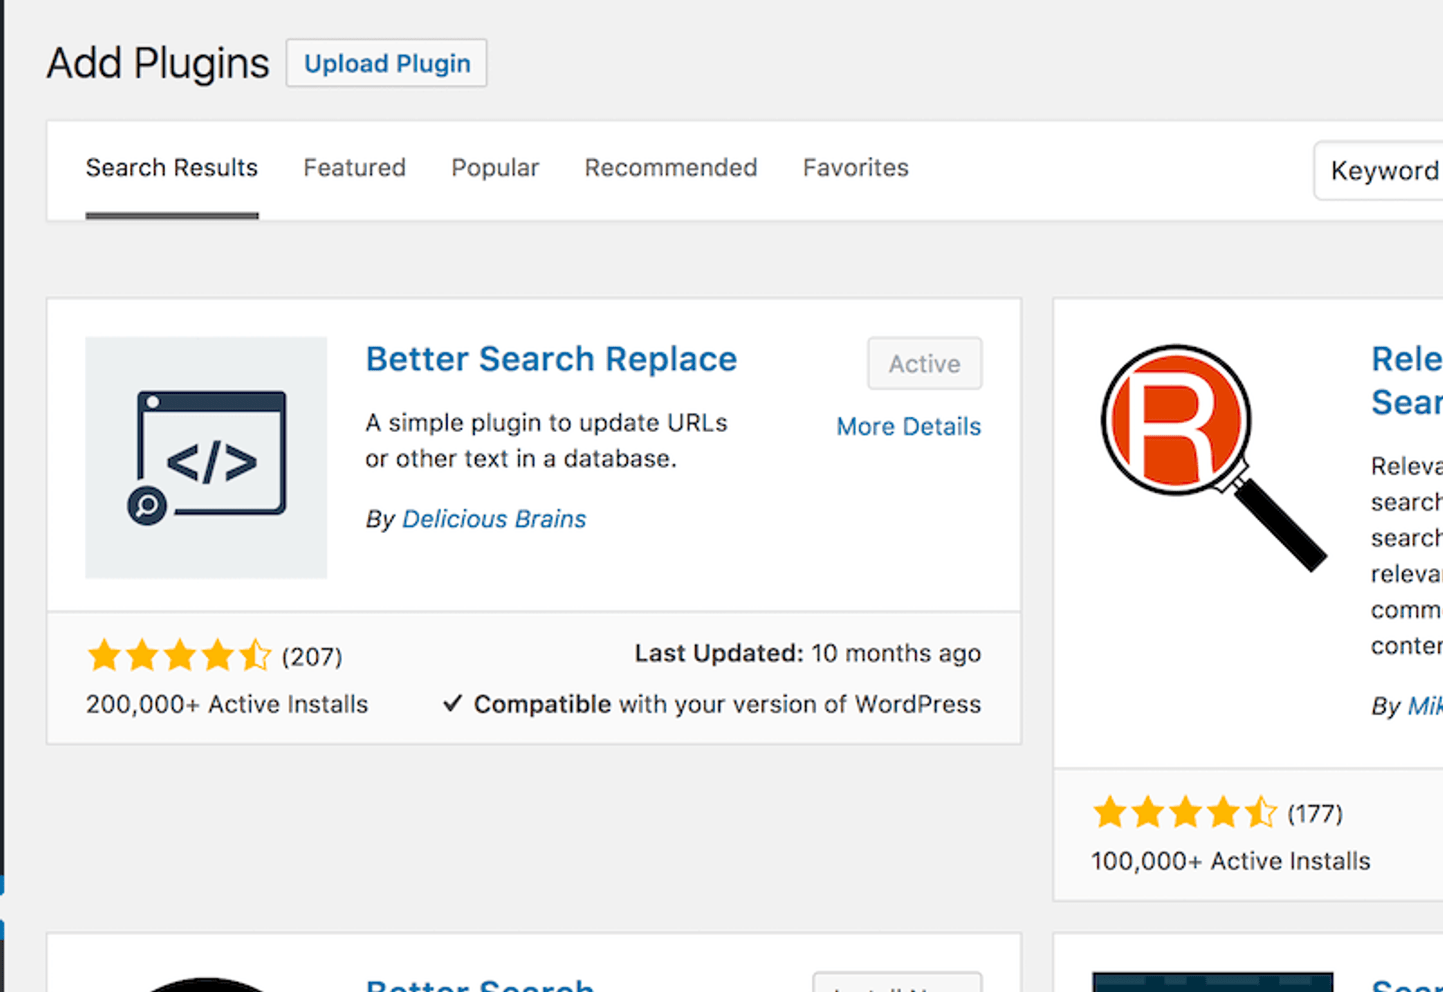Switch to the Search Results tab

tap(172, 167)
